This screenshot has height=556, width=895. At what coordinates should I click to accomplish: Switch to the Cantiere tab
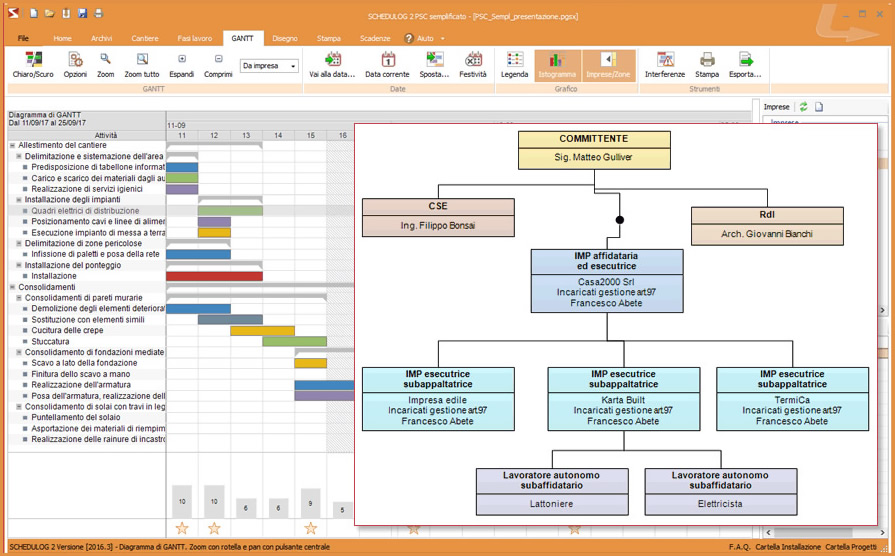coord(144,38)
